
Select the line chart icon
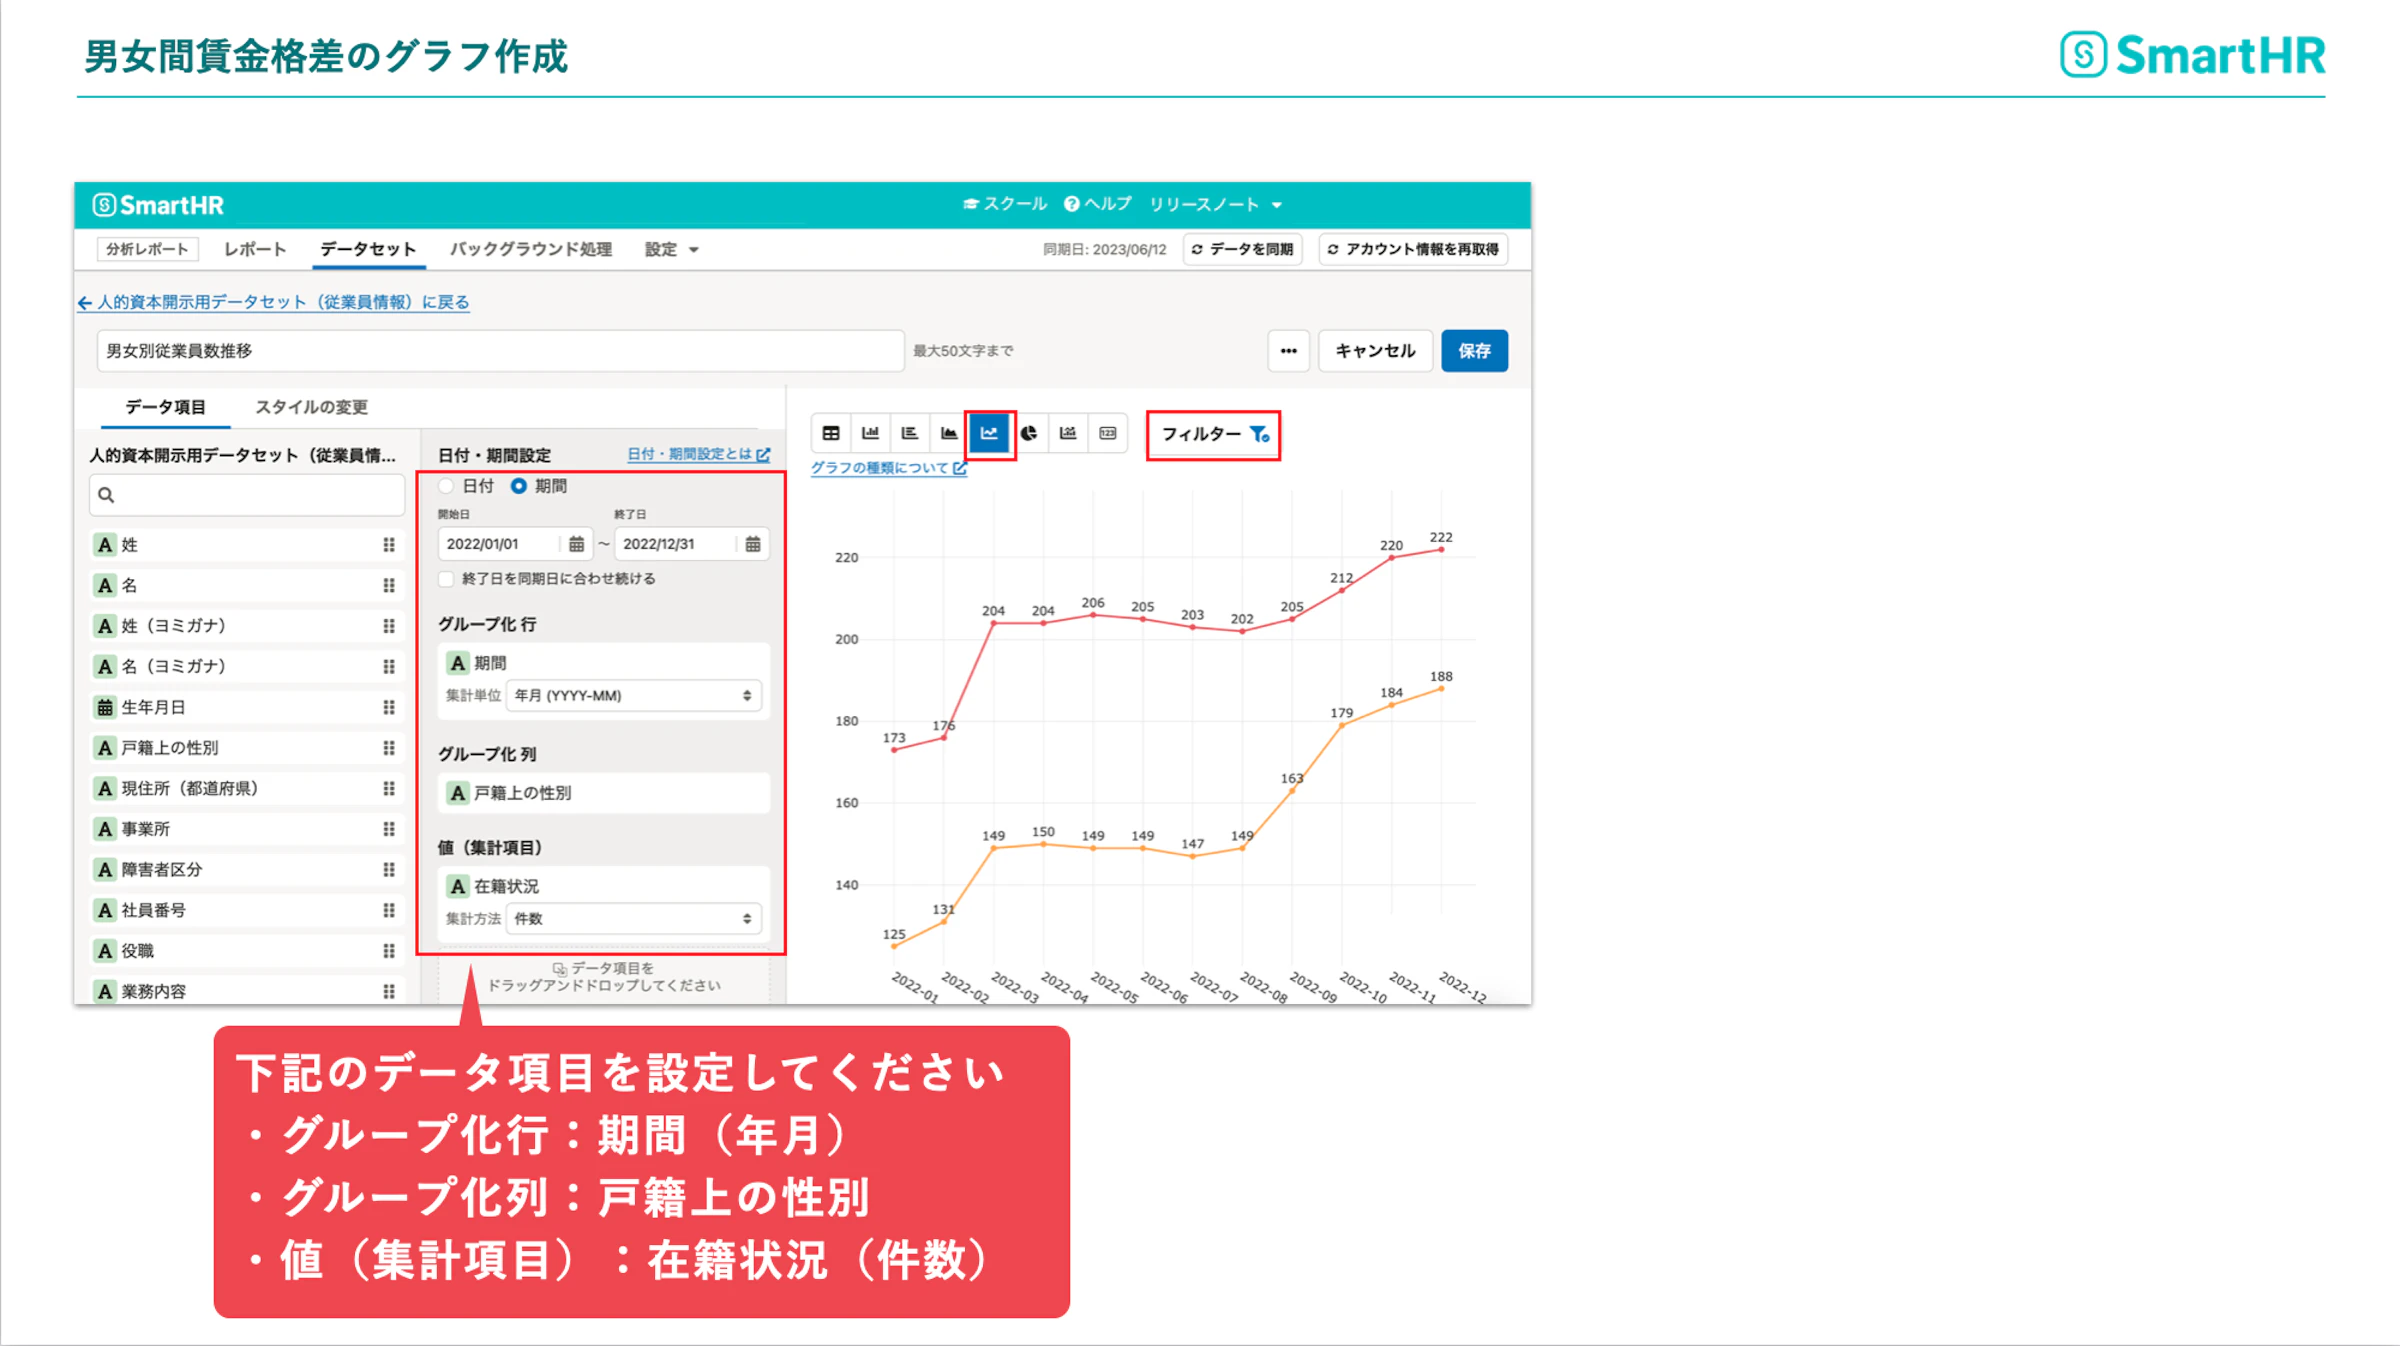[x=989, y=433]
